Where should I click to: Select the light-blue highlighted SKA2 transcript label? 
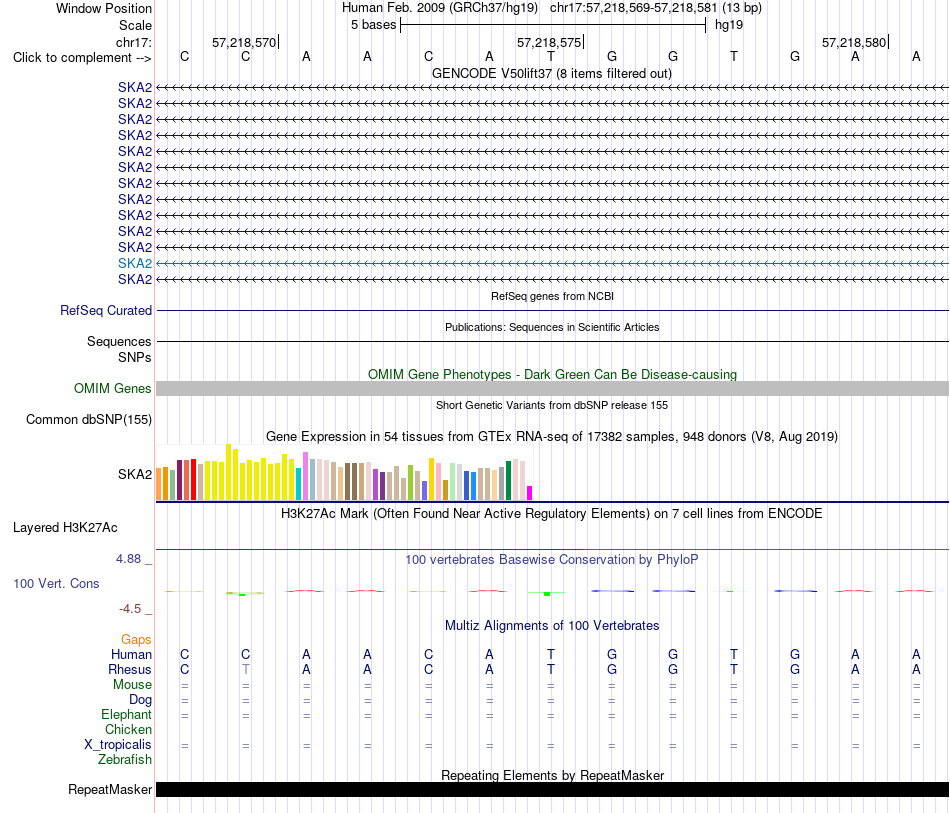click(135, 264)
